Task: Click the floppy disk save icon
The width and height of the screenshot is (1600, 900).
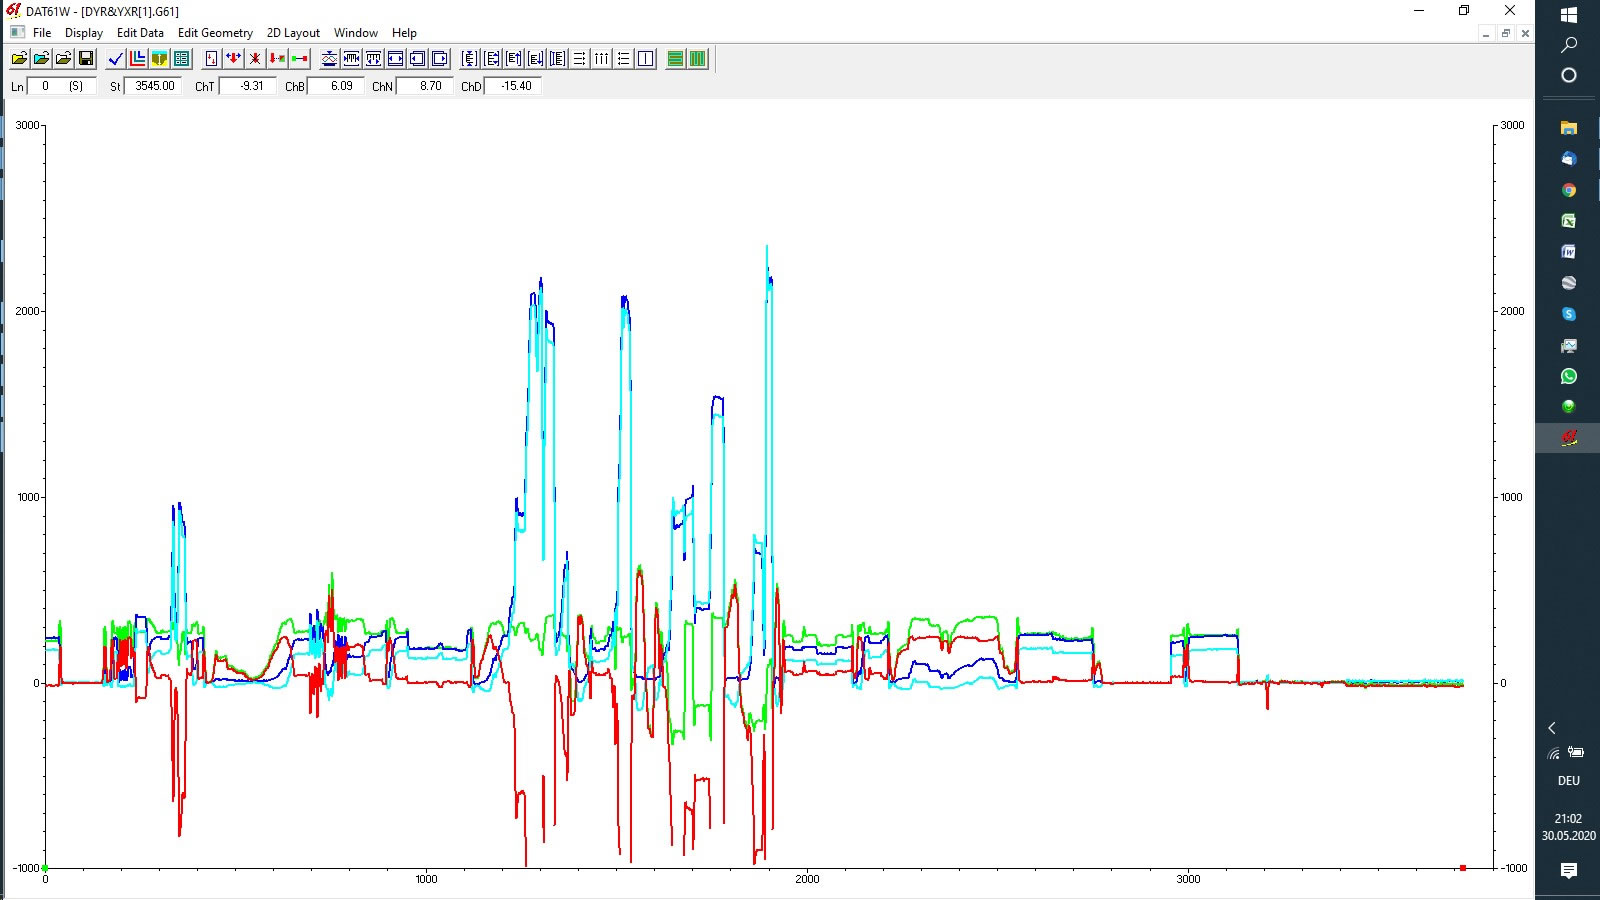Action: [86, 59]
